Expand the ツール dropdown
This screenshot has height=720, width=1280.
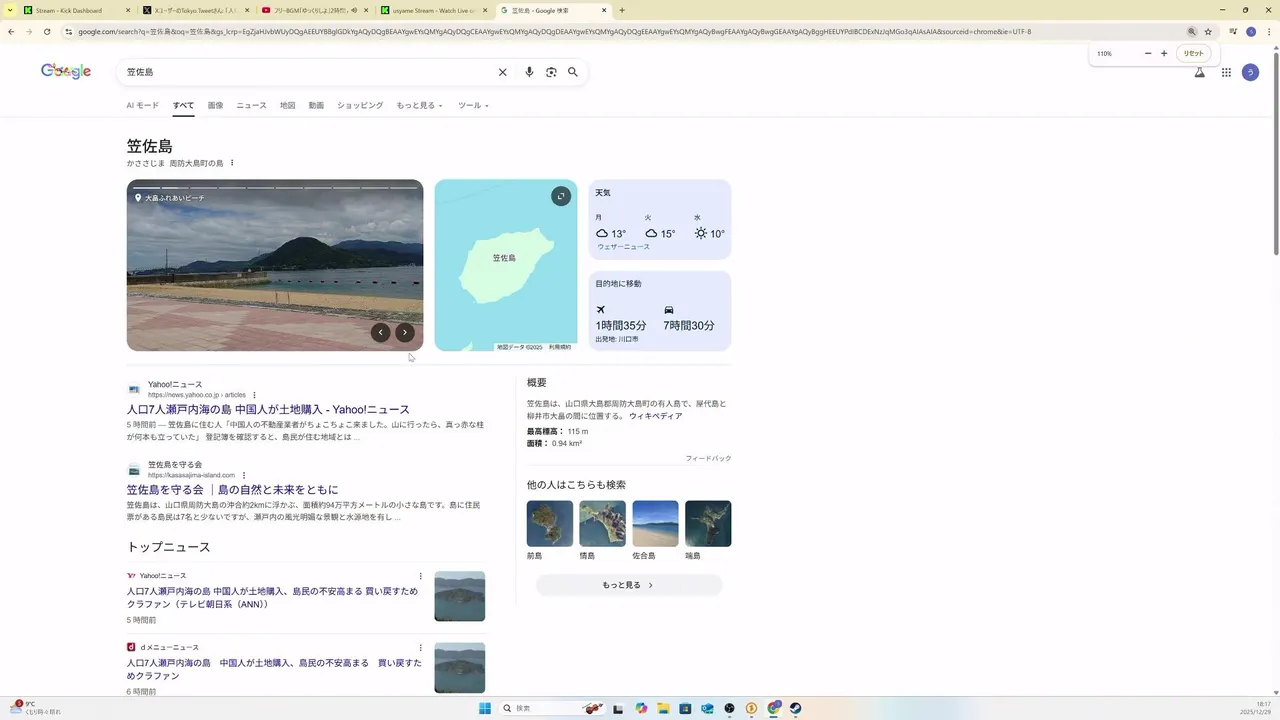473,105
